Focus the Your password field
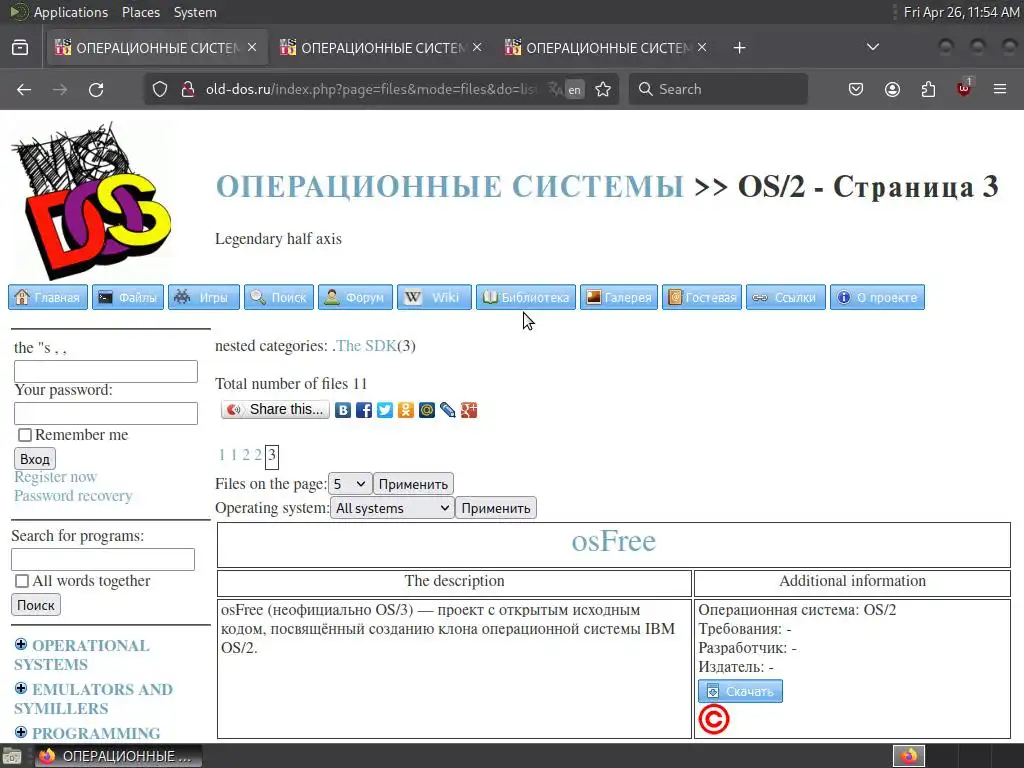This screenshot has height=768, width=1024. (106, 413)
